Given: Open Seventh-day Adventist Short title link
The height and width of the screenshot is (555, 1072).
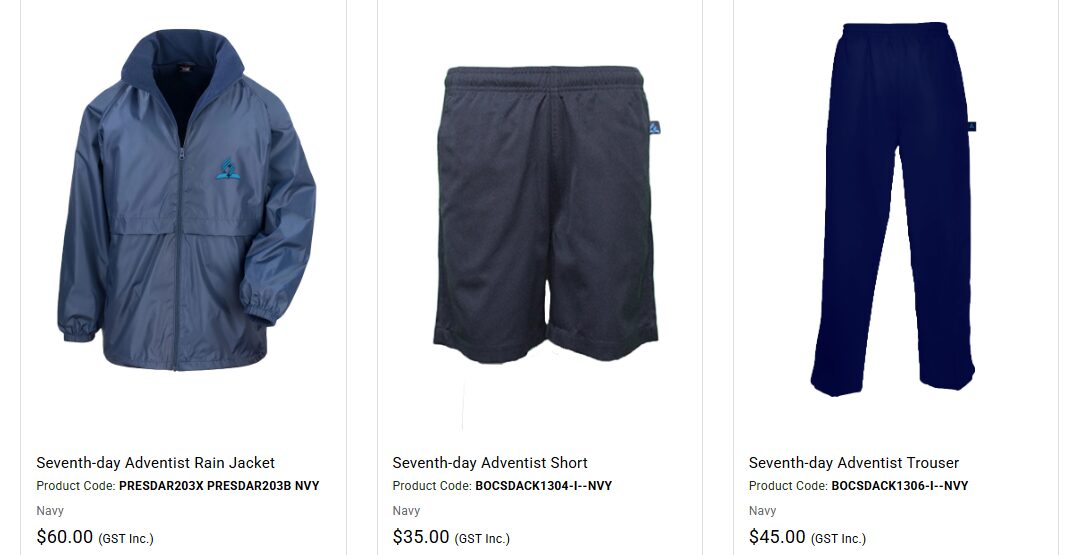Looking at the screenshot, I should click(490, 463).
